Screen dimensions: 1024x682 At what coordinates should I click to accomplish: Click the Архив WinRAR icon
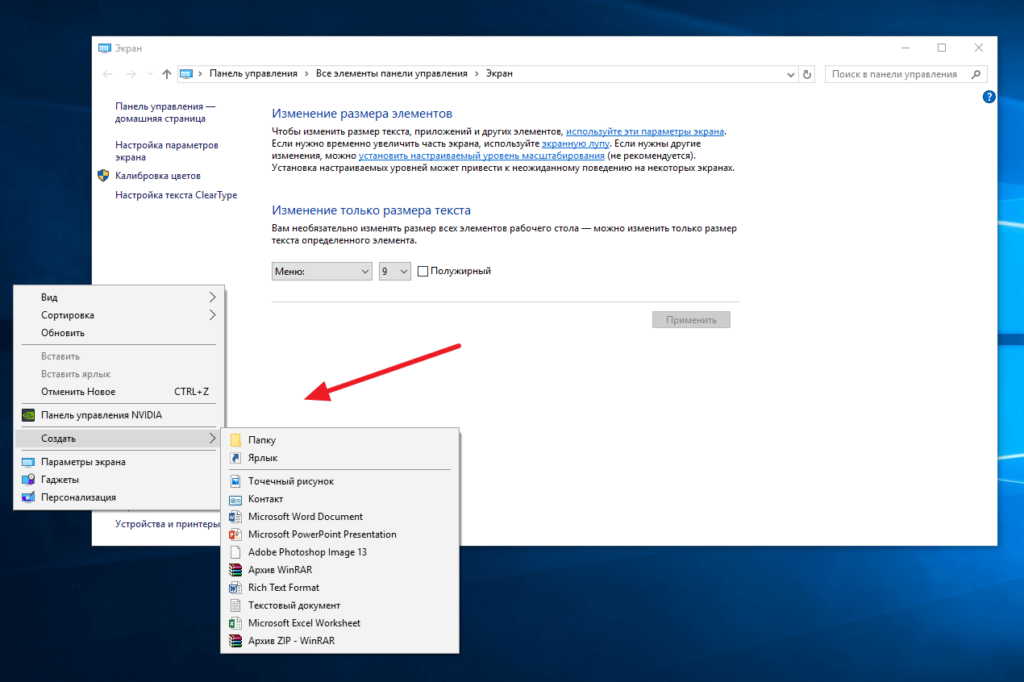236,570
